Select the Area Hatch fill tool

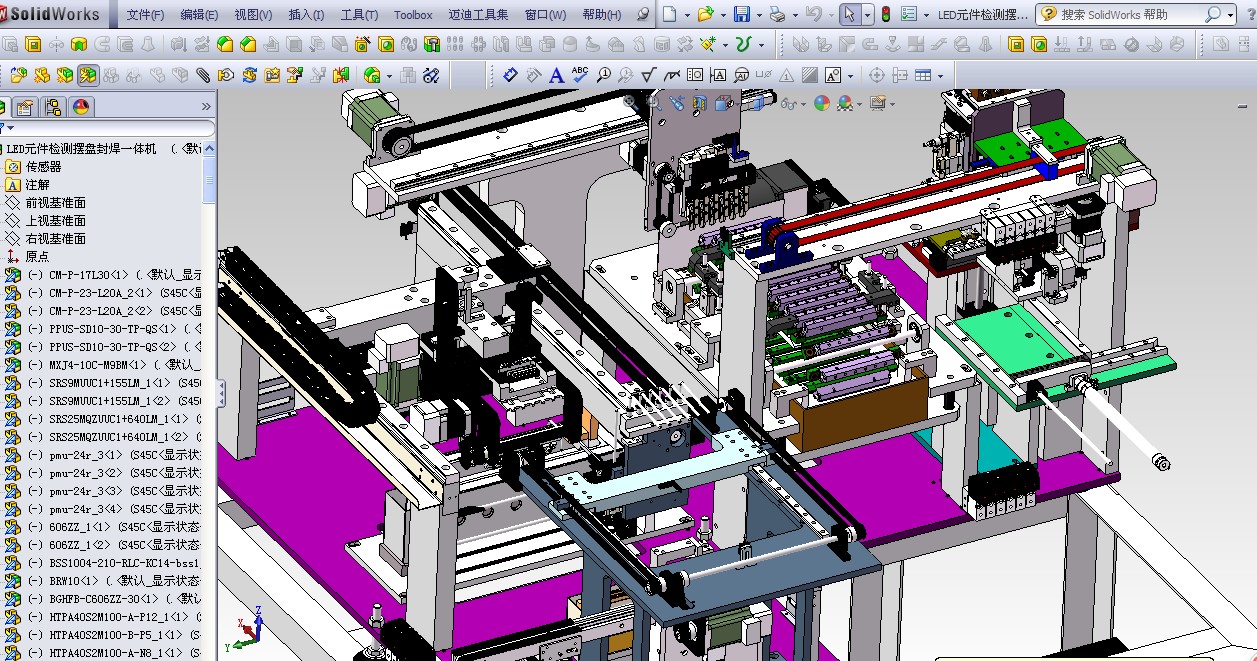808,75
